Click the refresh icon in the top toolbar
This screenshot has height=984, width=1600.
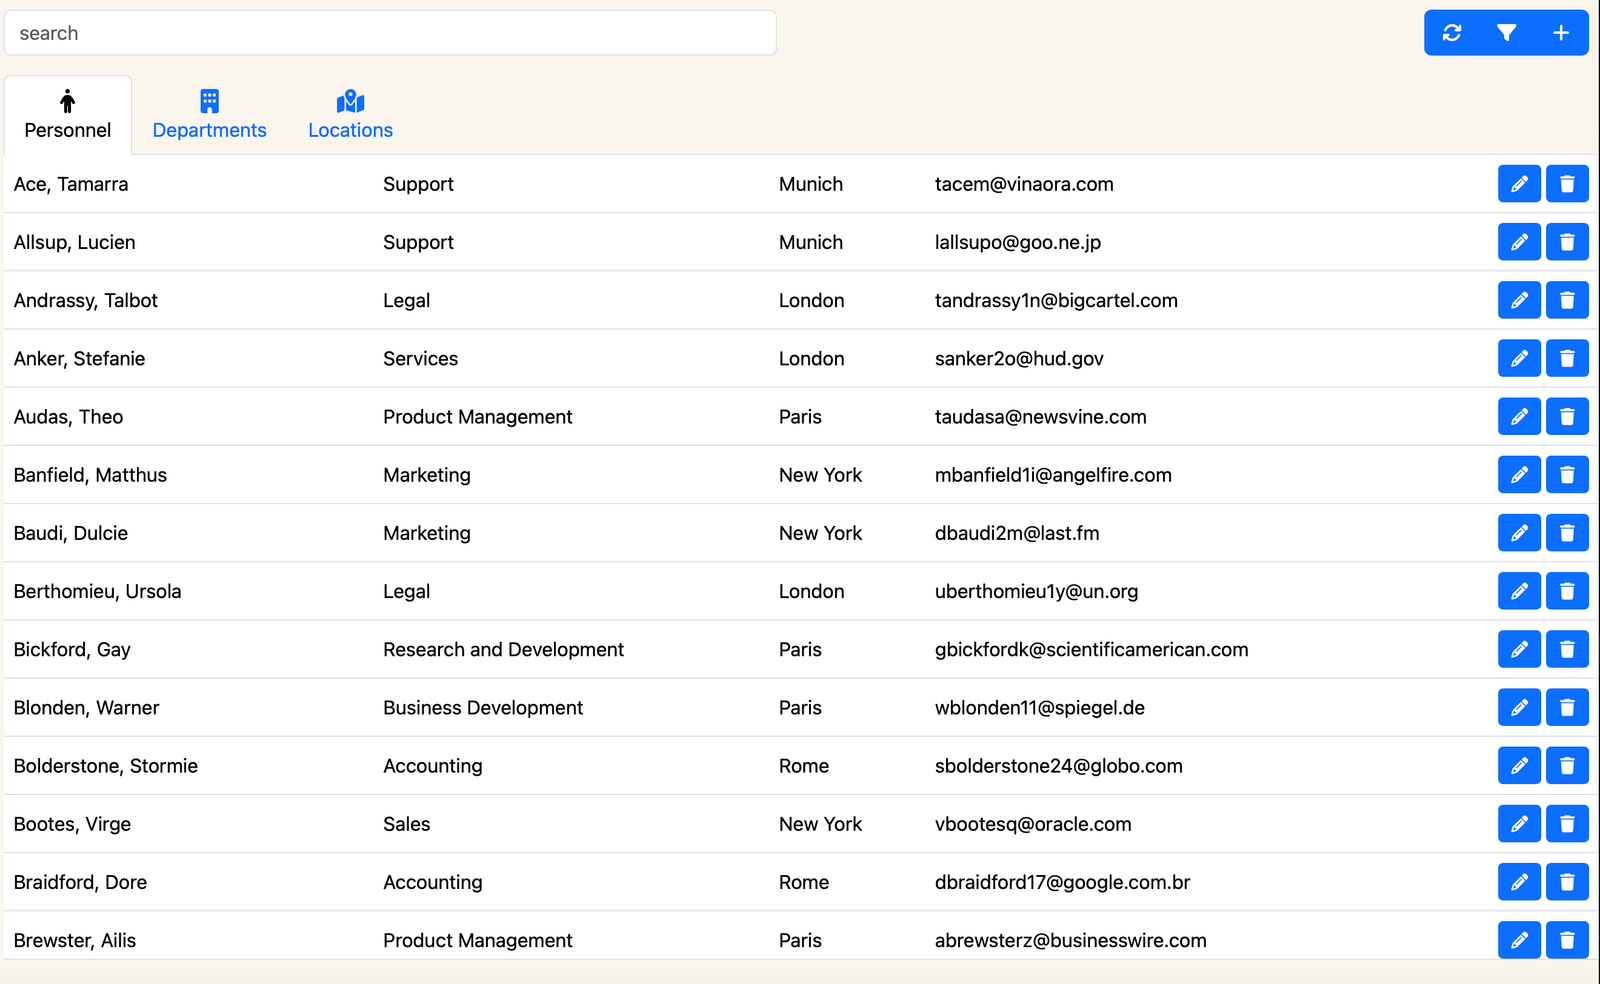click(1452, 32)
